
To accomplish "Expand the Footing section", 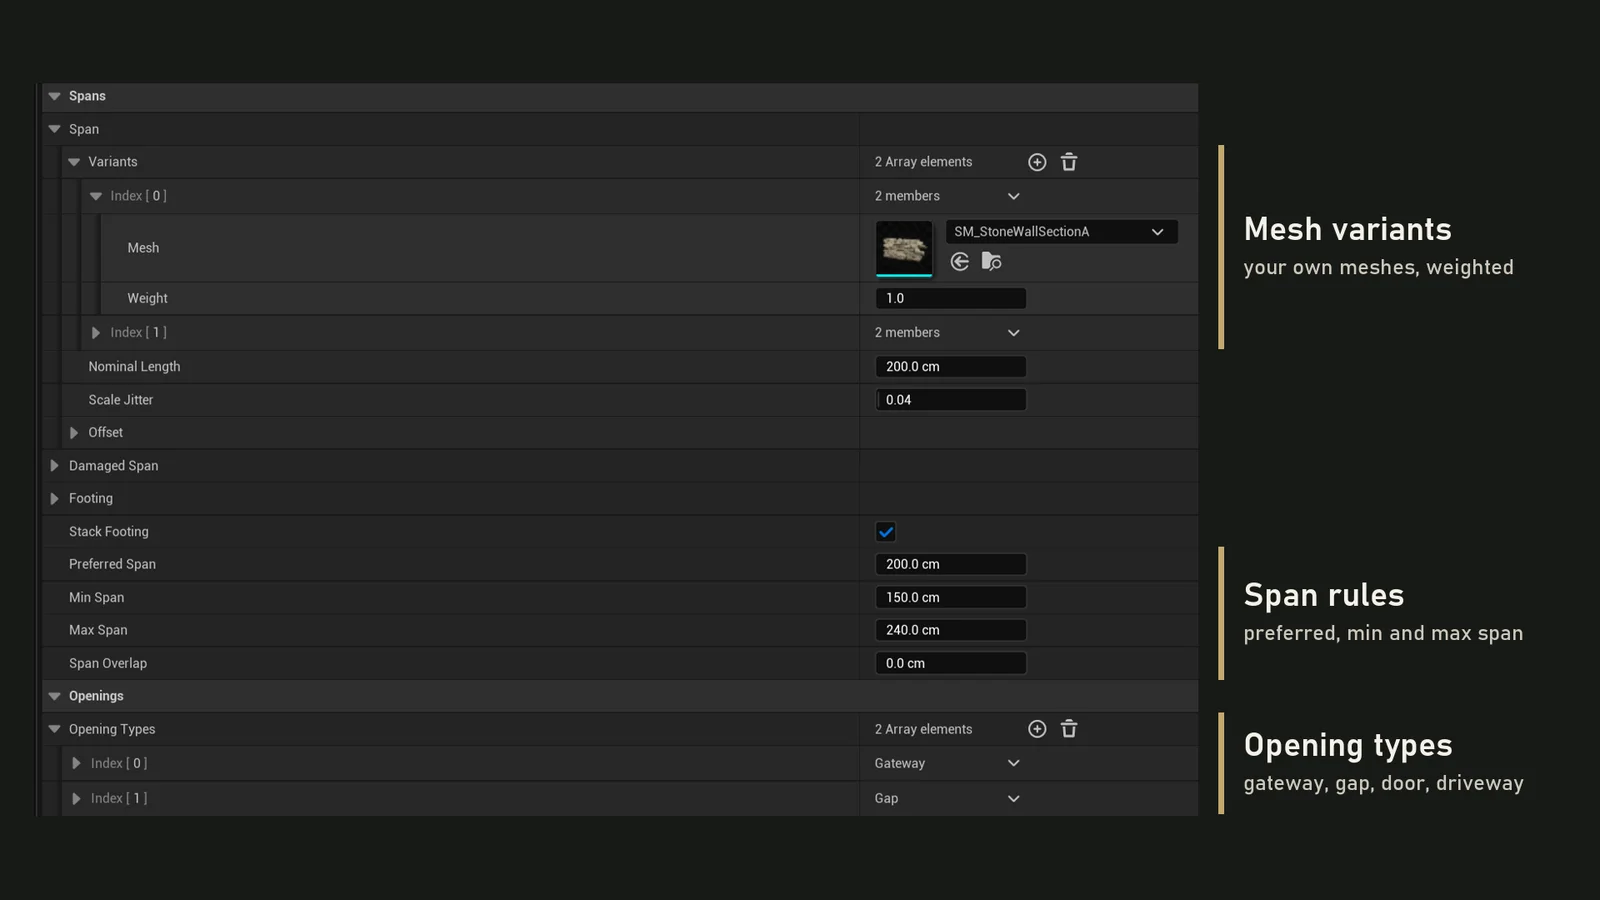I will pyautogui.click(x=55, y=499).
